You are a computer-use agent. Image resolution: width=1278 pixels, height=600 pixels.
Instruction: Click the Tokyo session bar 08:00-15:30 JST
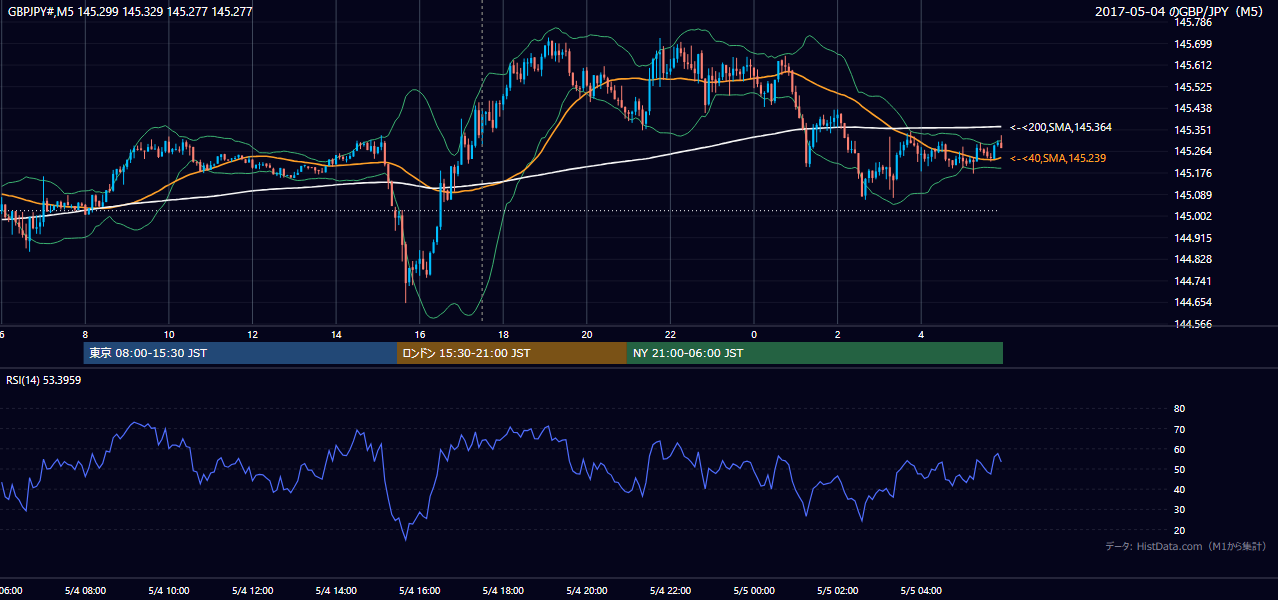(x=240, y=353)
